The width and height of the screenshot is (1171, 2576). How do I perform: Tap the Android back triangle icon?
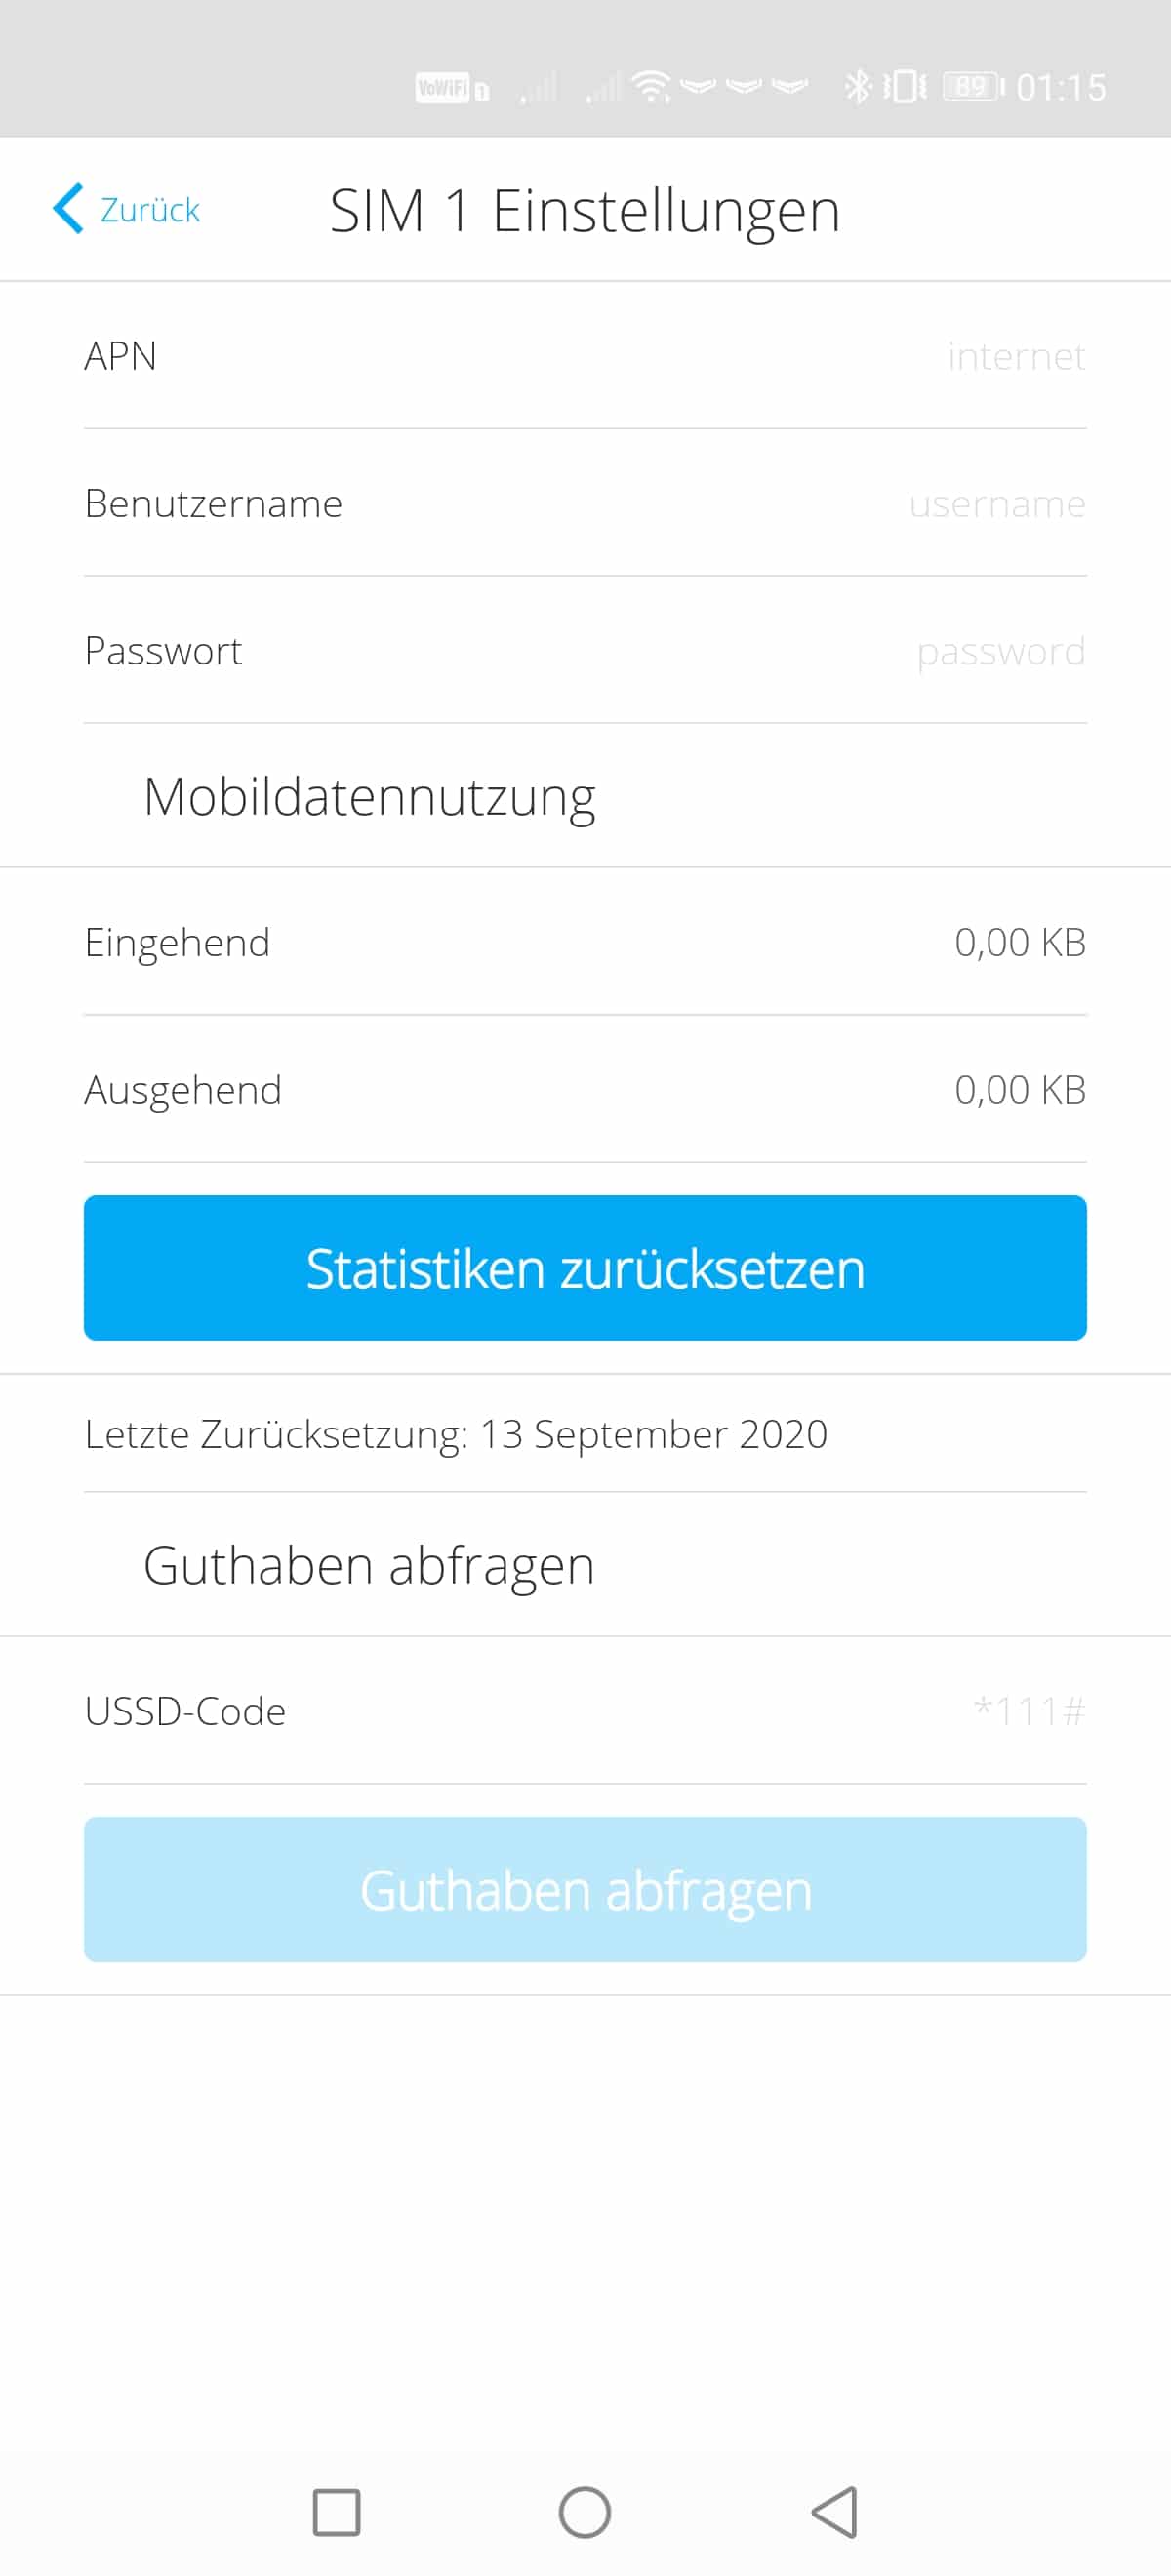point(834,2512)
